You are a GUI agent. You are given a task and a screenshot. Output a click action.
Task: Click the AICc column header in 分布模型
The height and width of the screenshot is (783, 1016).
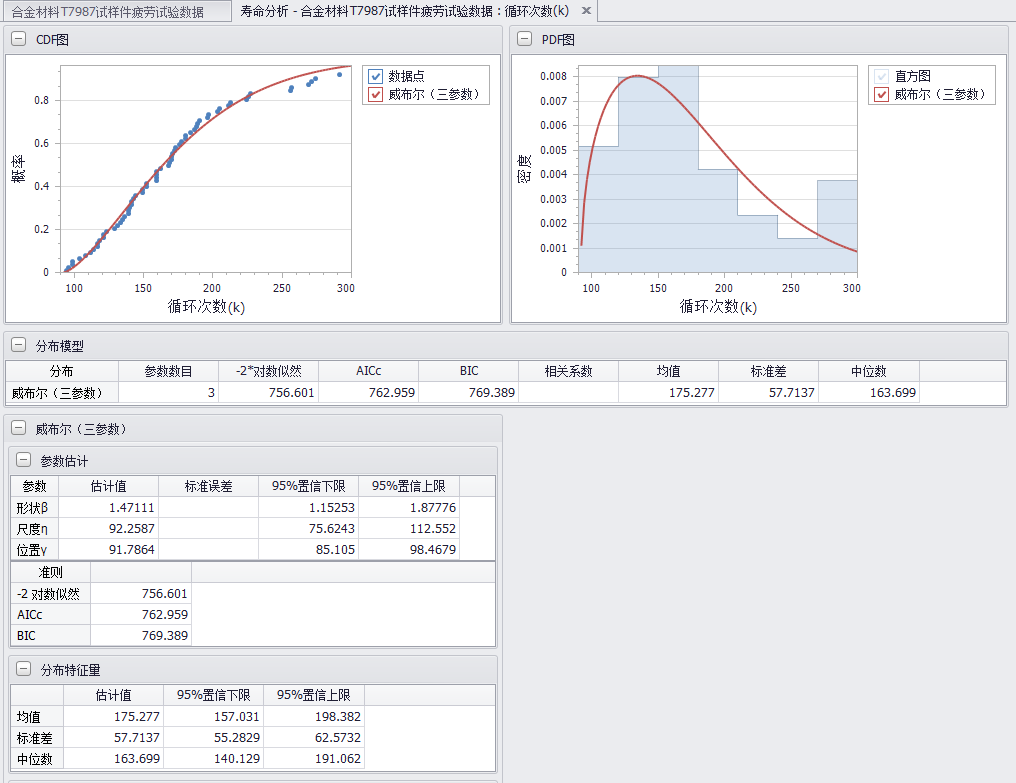point(368,371)
